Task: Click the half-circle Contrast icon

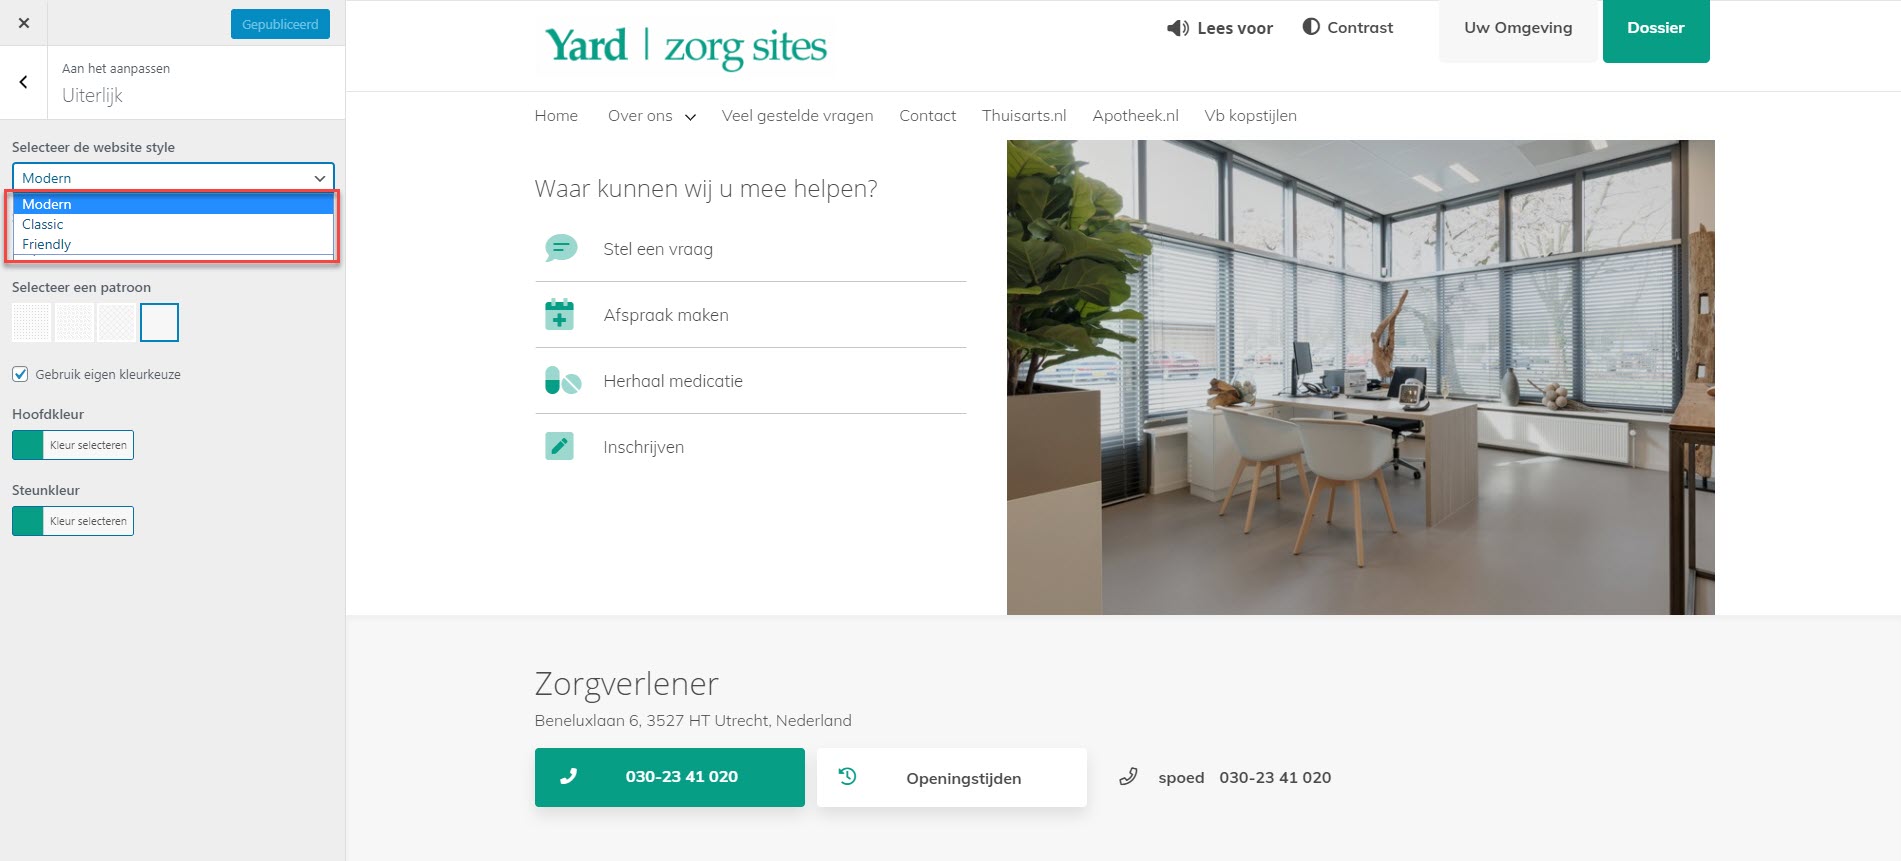Action: (x=1311, y=27)
